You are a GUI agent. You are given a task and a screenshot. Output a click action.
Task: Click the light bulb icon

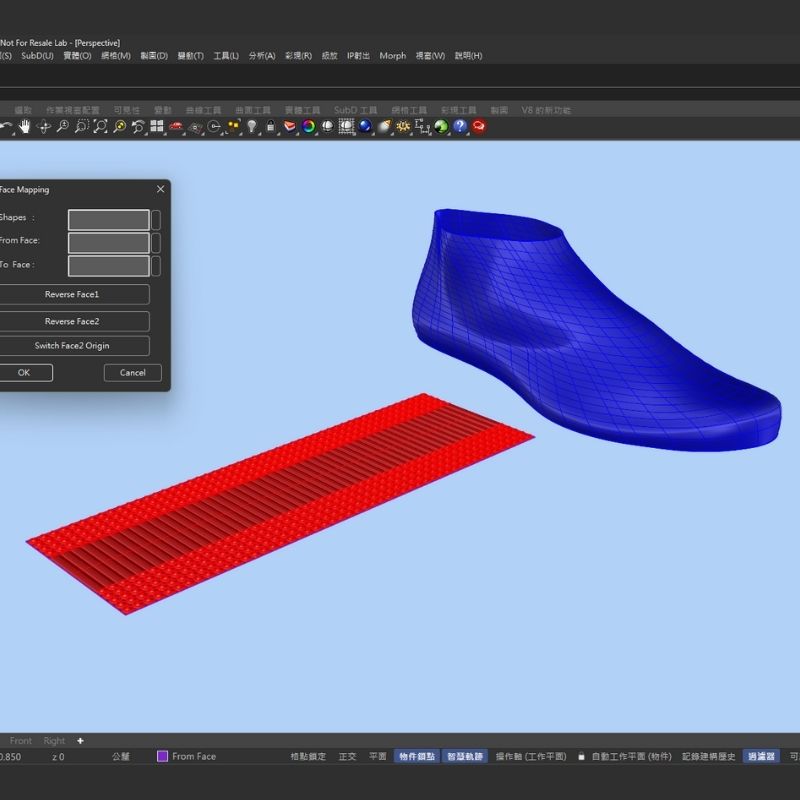point(252,126)
